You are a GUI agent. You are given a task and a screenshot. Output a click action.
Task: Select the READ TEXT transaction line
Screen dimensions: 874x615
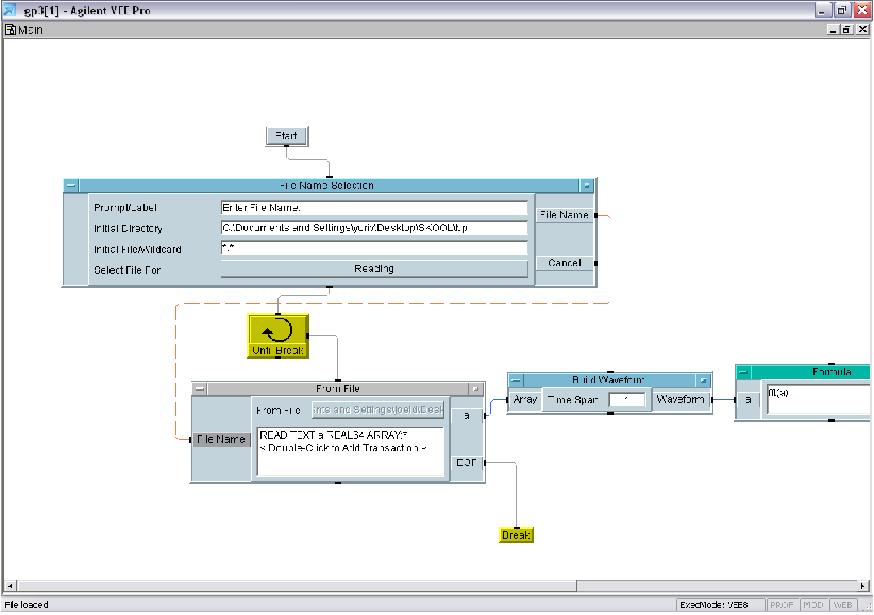(335, 435)
